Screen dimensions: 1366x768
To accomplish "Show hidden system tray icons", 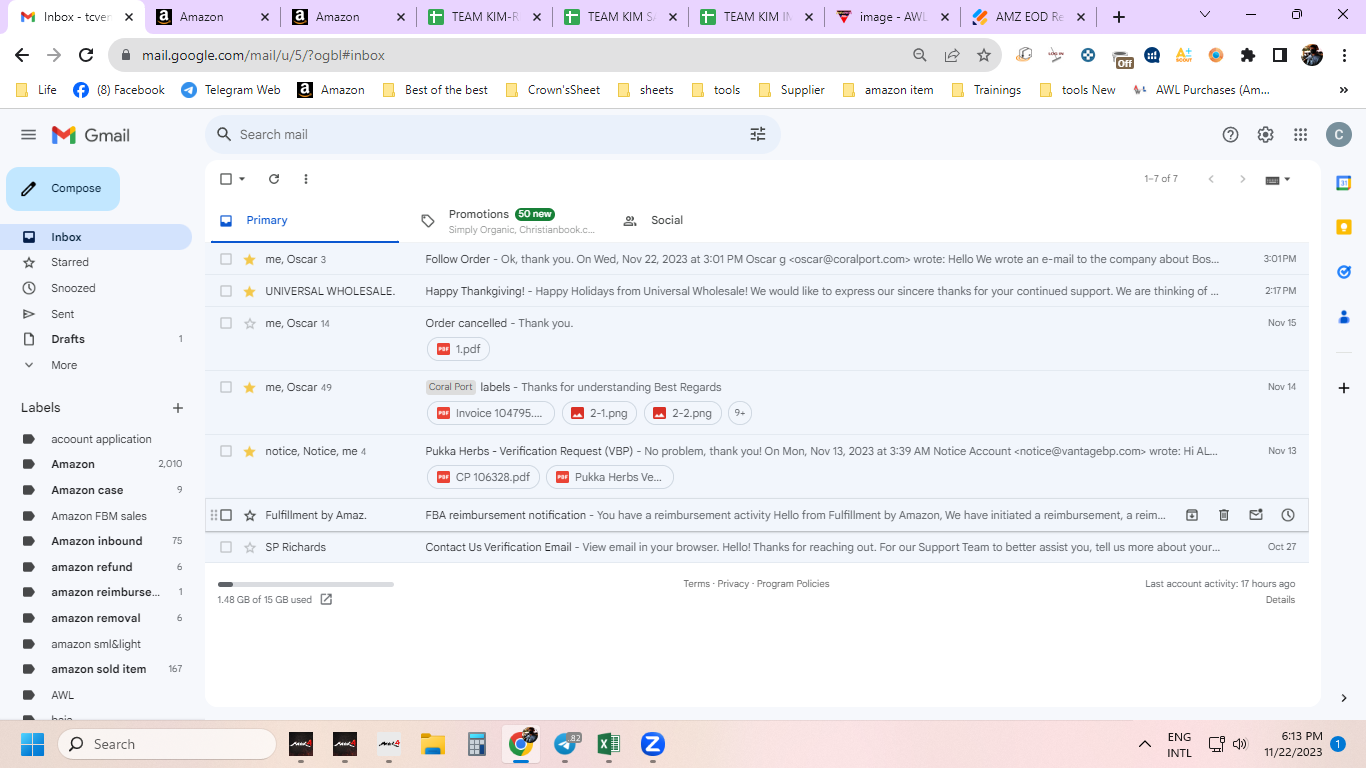I will 1145,744.
